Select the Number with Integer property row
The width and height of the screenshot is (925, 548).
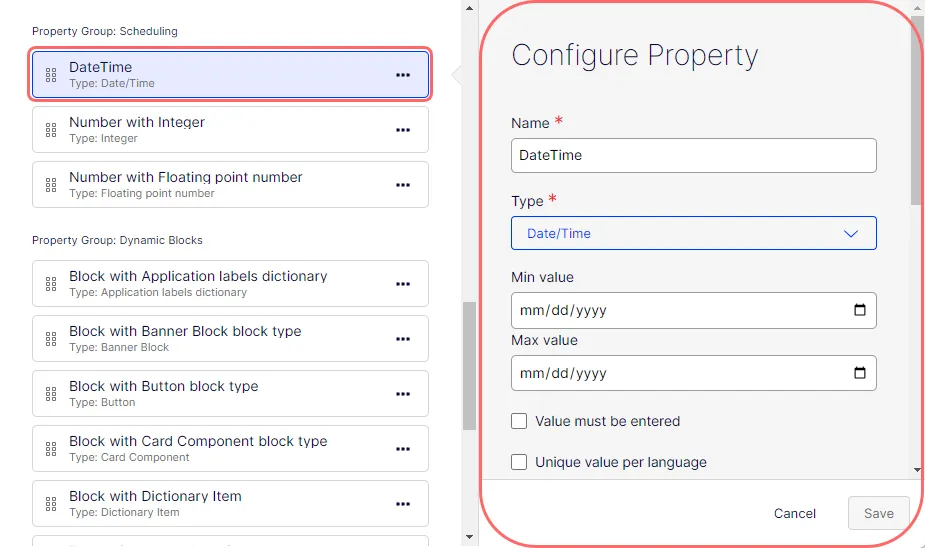click(x=230, y=130)
